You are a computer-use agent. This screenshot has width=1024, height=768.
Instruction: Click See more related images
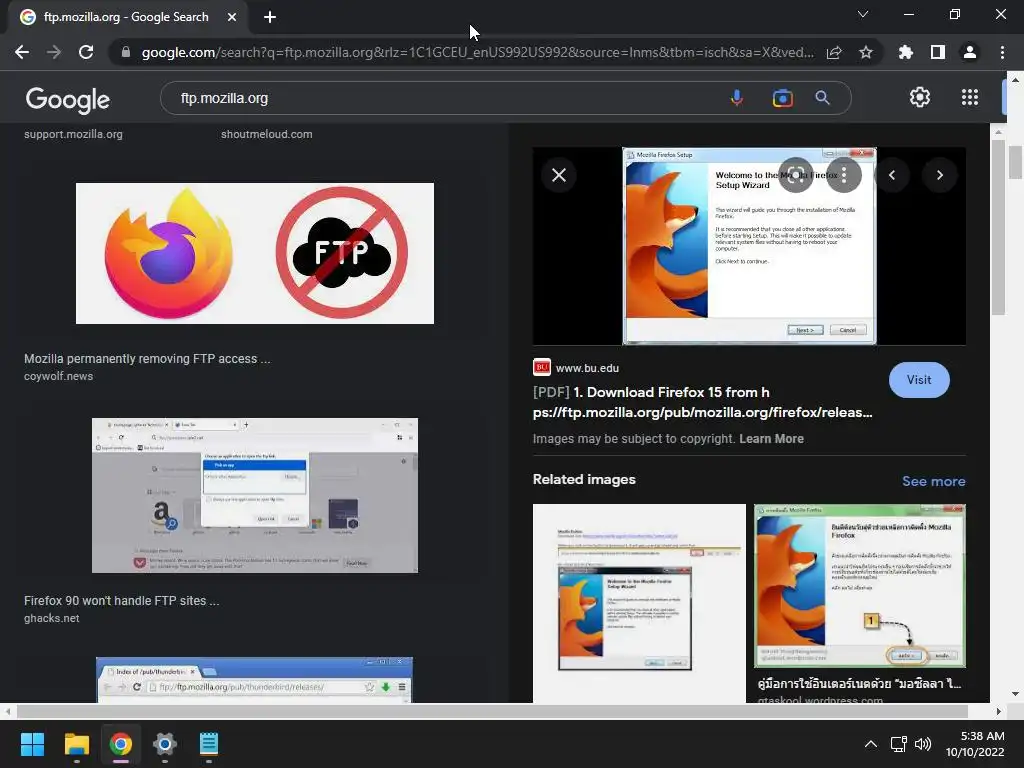(933, 481)
